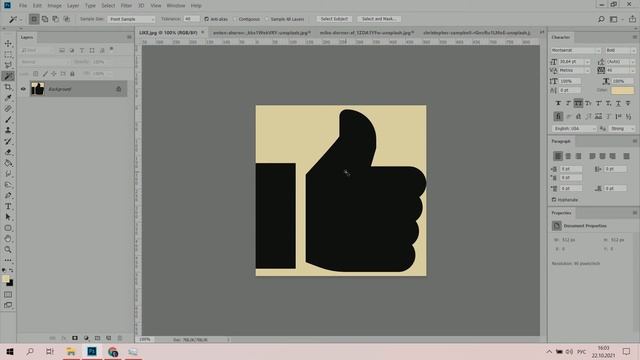Select the Crop tool

coord(8,87)
